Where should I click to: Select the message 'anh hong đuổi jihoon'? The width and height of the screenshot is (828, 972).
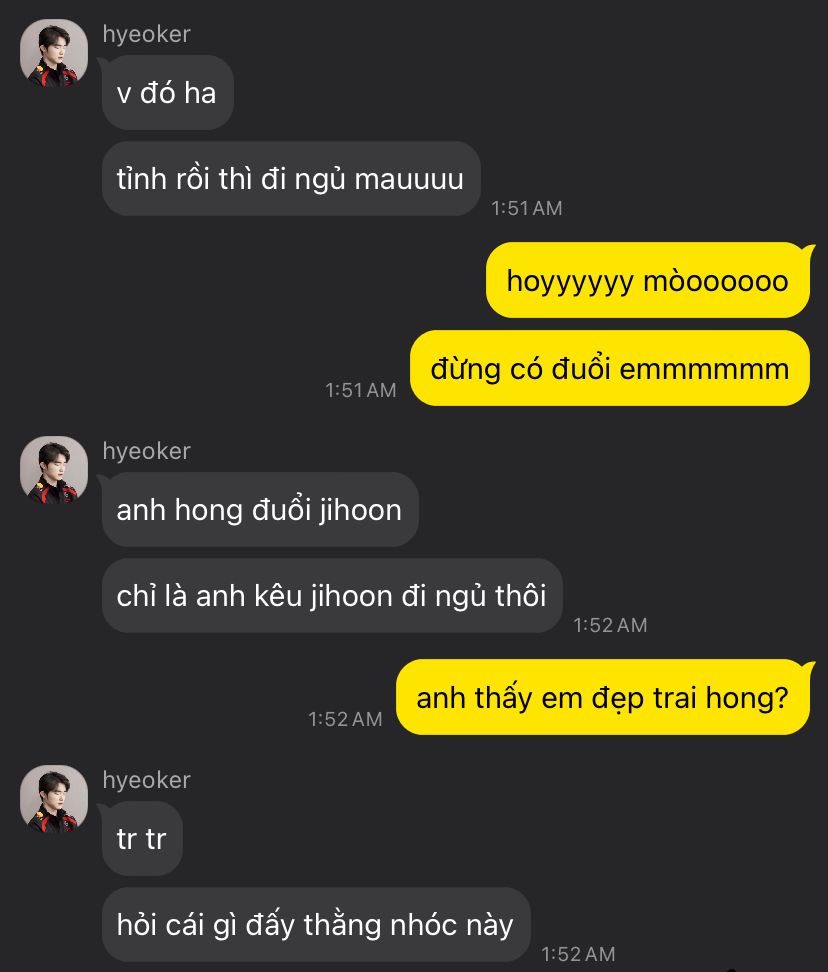tap(260, 510)
